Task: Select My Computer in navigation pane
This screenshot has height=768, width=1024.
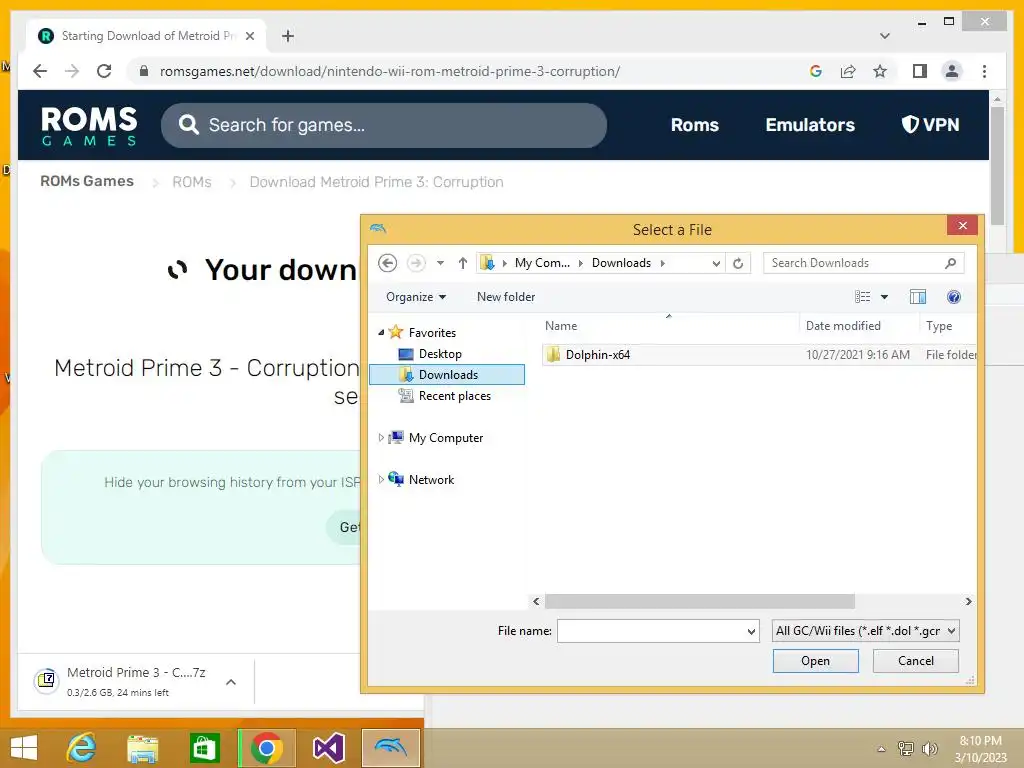Action: (446, 438)
